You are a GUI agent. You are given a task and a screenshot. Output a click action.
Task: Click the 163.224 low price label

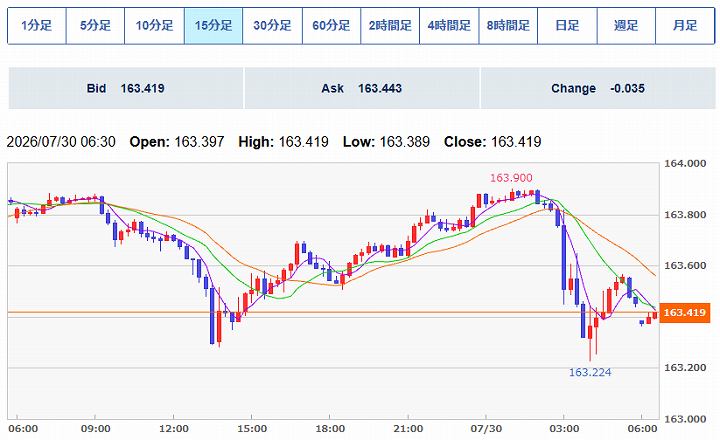pyautogui.click(x=590, y=372)
